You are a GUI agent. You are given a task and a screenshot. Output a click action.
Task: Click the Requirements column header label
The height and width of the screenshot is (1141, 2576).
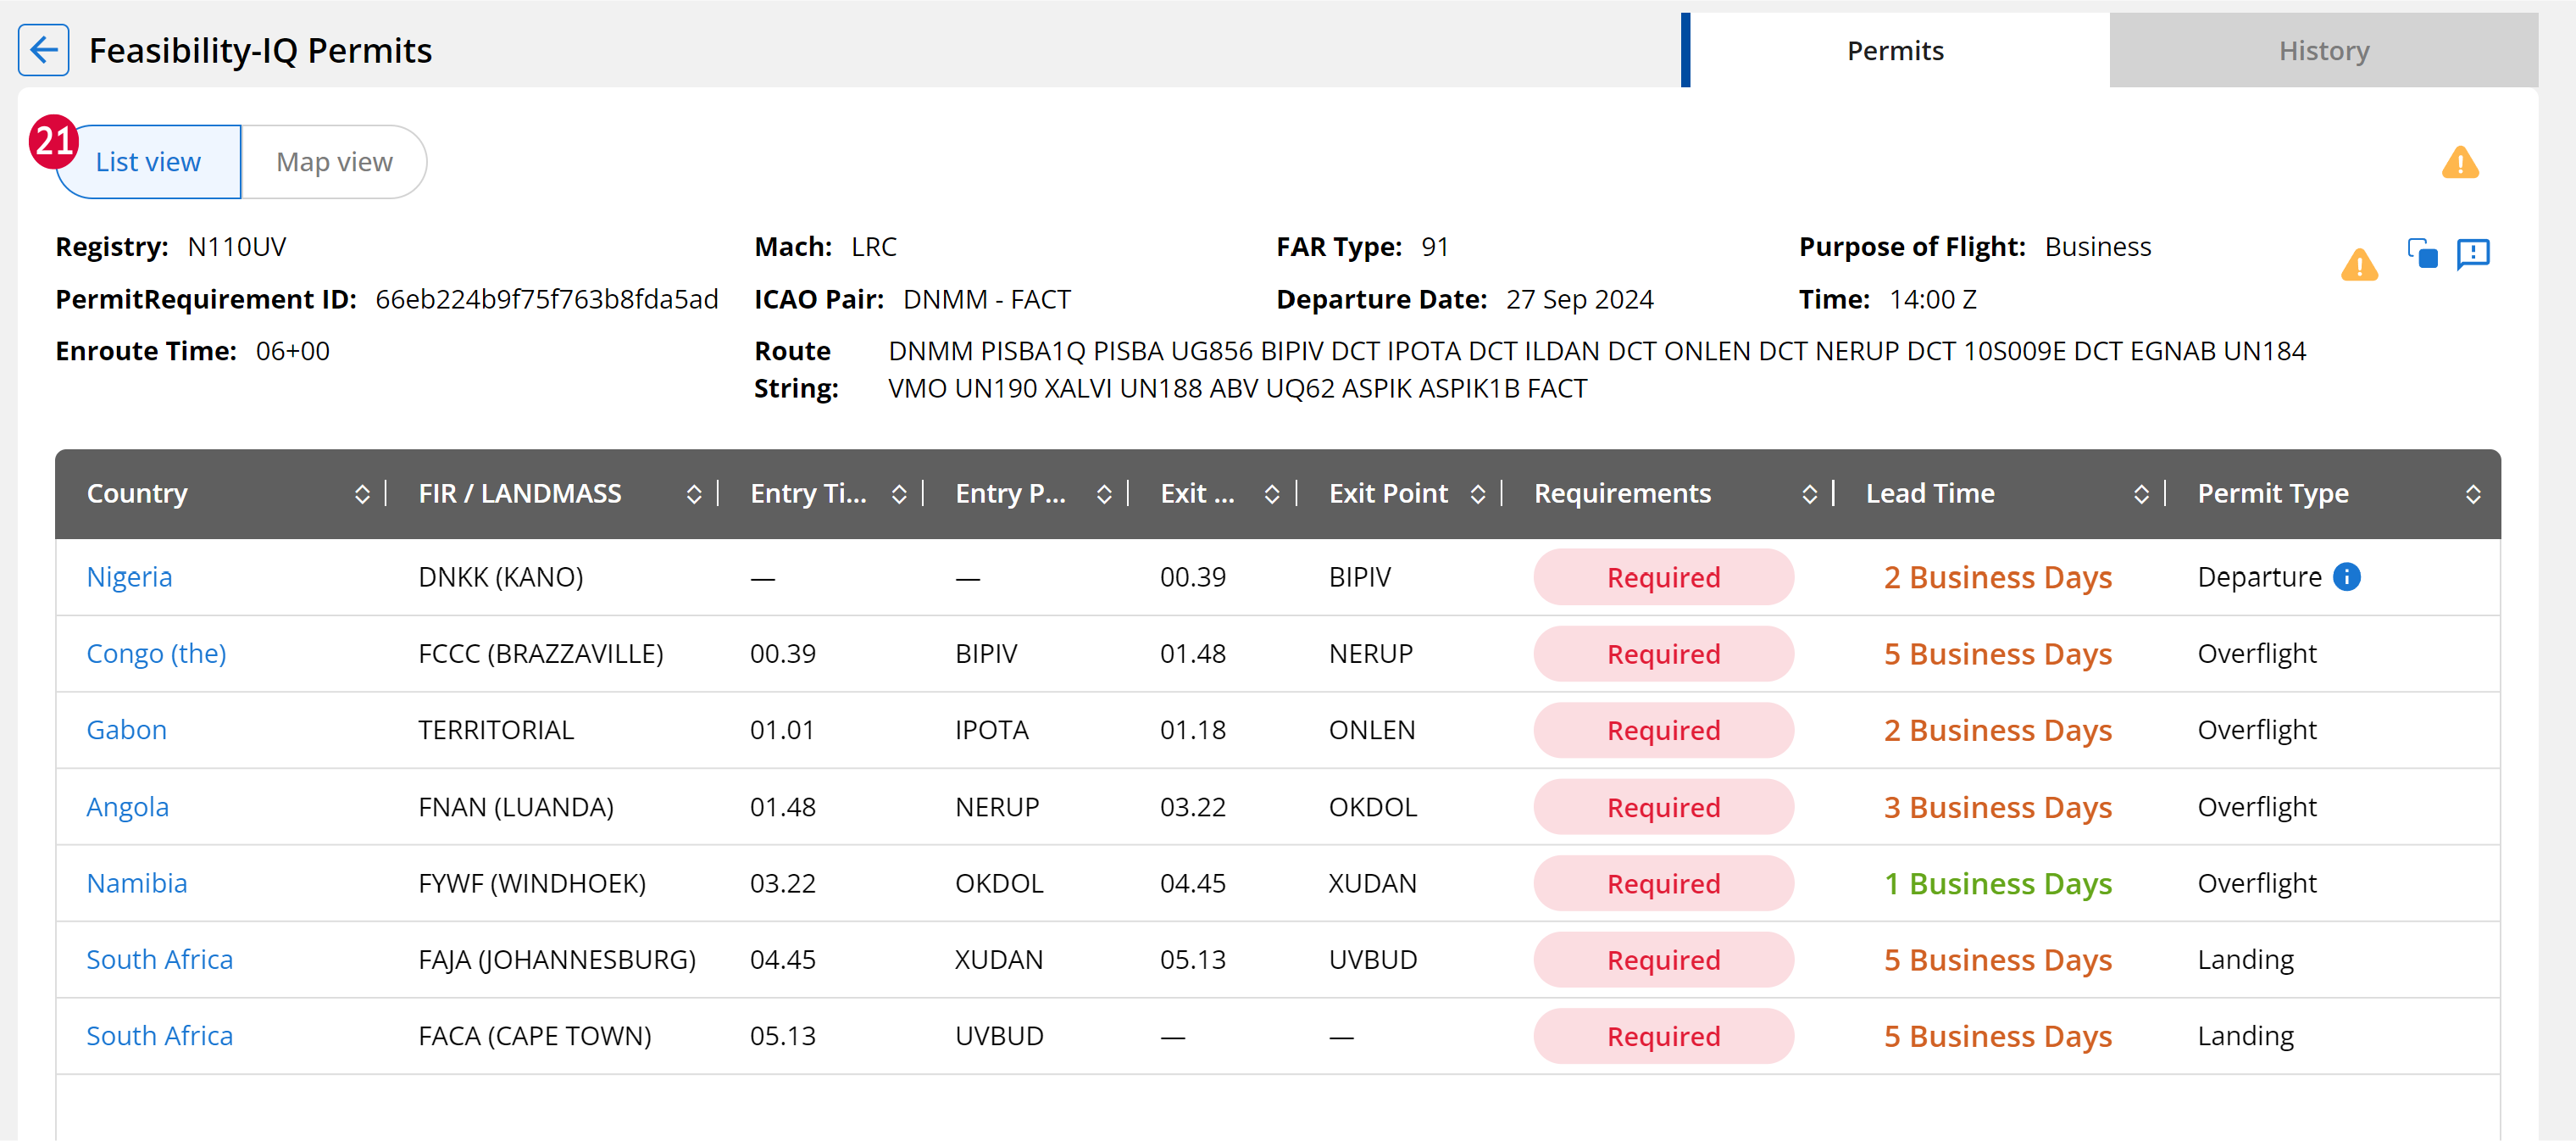(1622, 494)
